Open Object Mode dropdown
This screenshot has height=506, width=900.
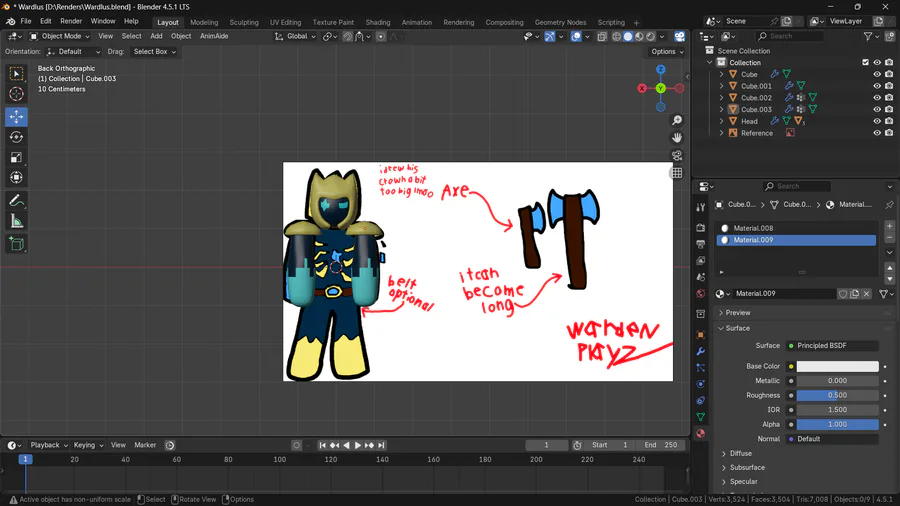(60, 36)
